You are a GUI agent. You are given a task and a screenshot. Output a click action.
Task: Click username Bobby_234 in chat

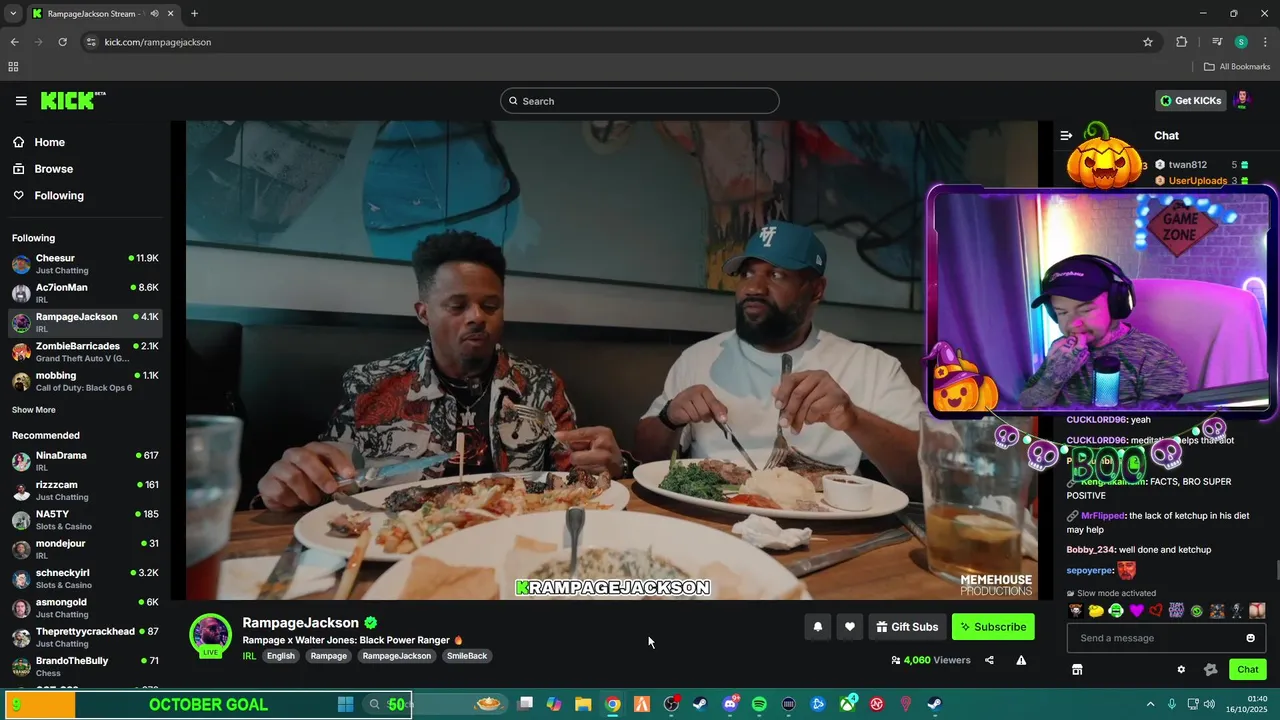click(1090, 550)
